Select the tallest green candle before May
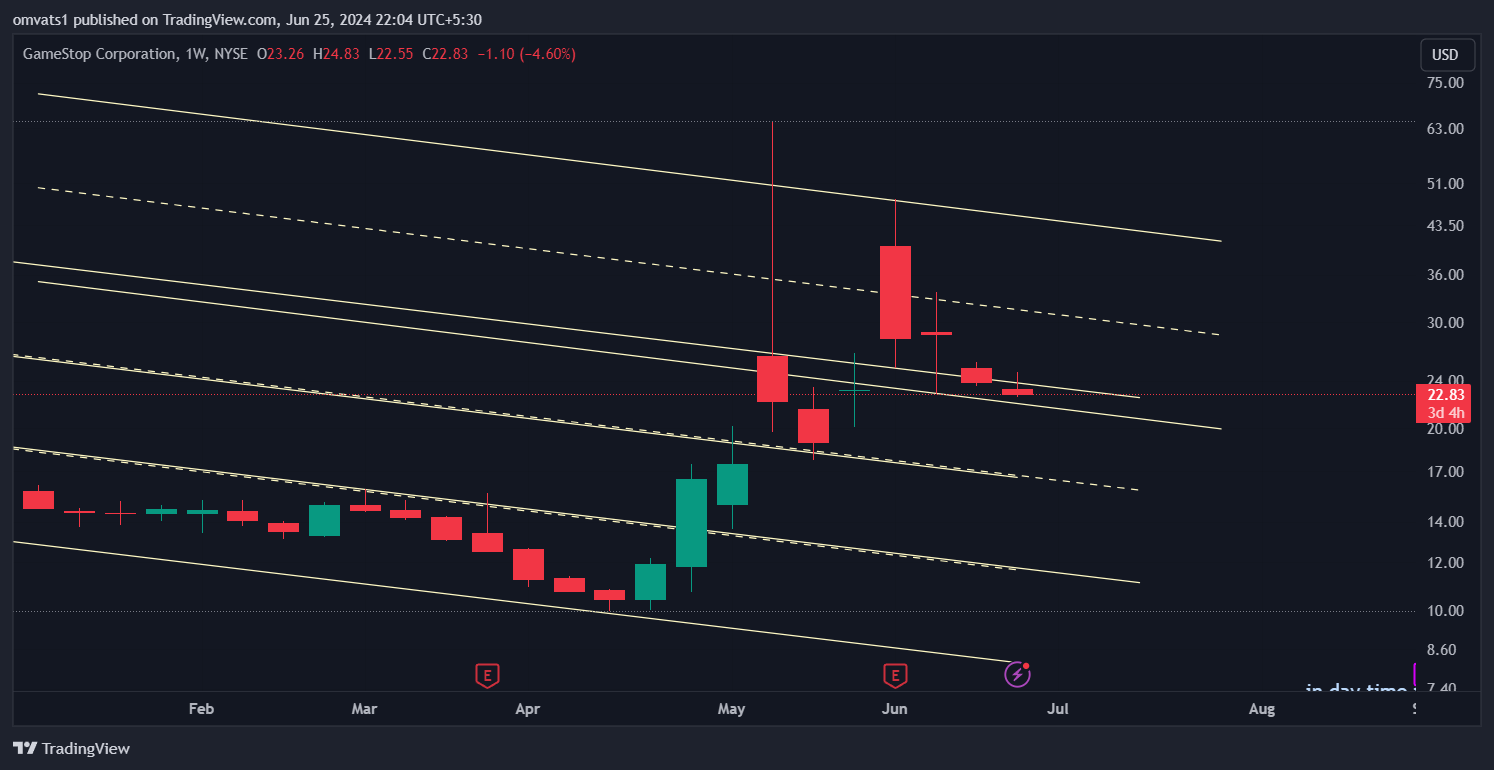 pos(691,523)
